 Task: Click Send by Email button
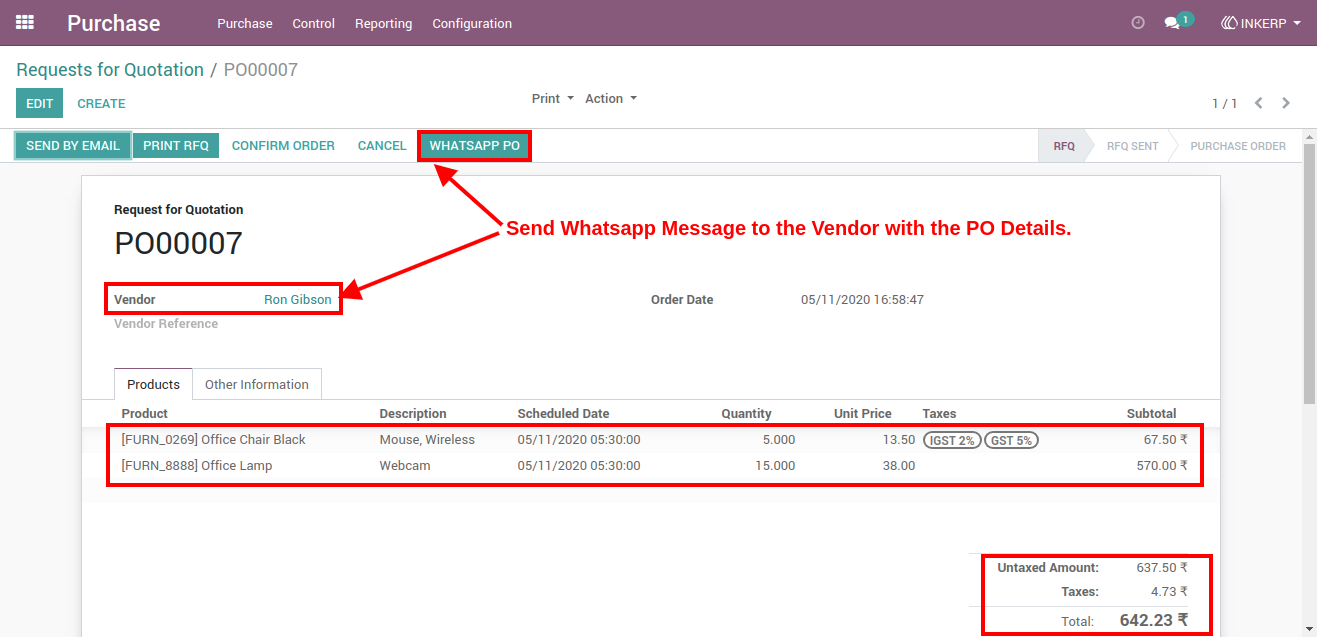(x=73, y=146)
